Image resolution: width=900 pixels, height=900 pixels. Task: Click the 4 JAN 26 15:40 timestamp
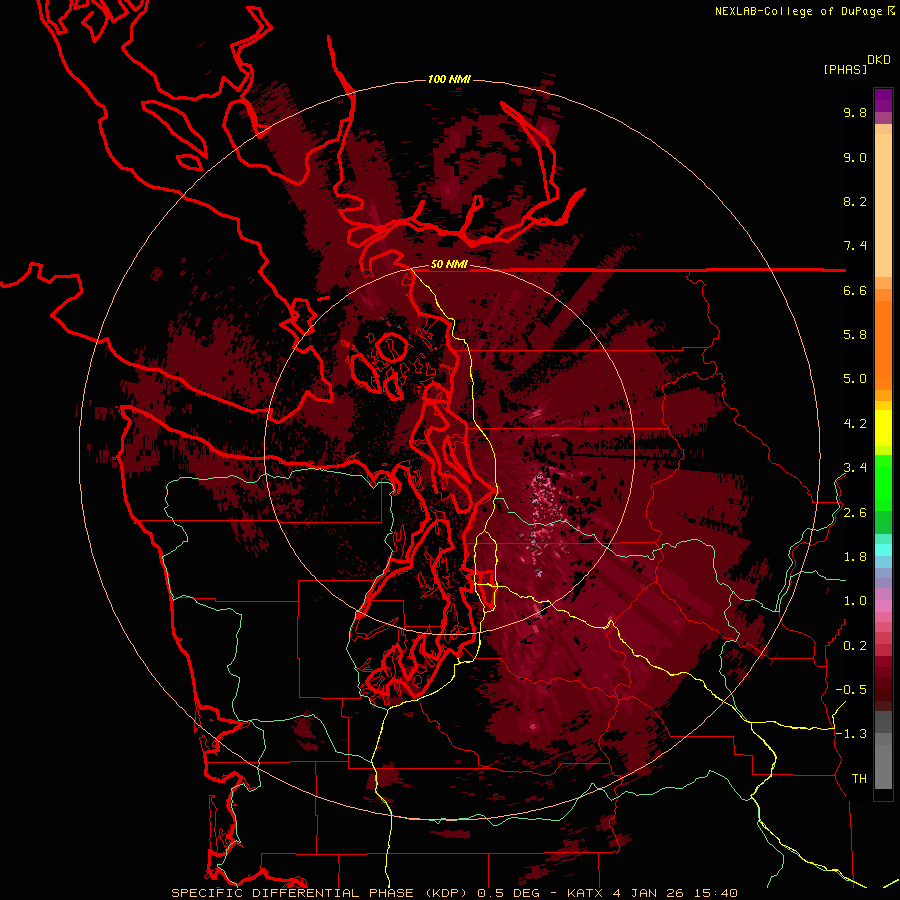point(676,893)
